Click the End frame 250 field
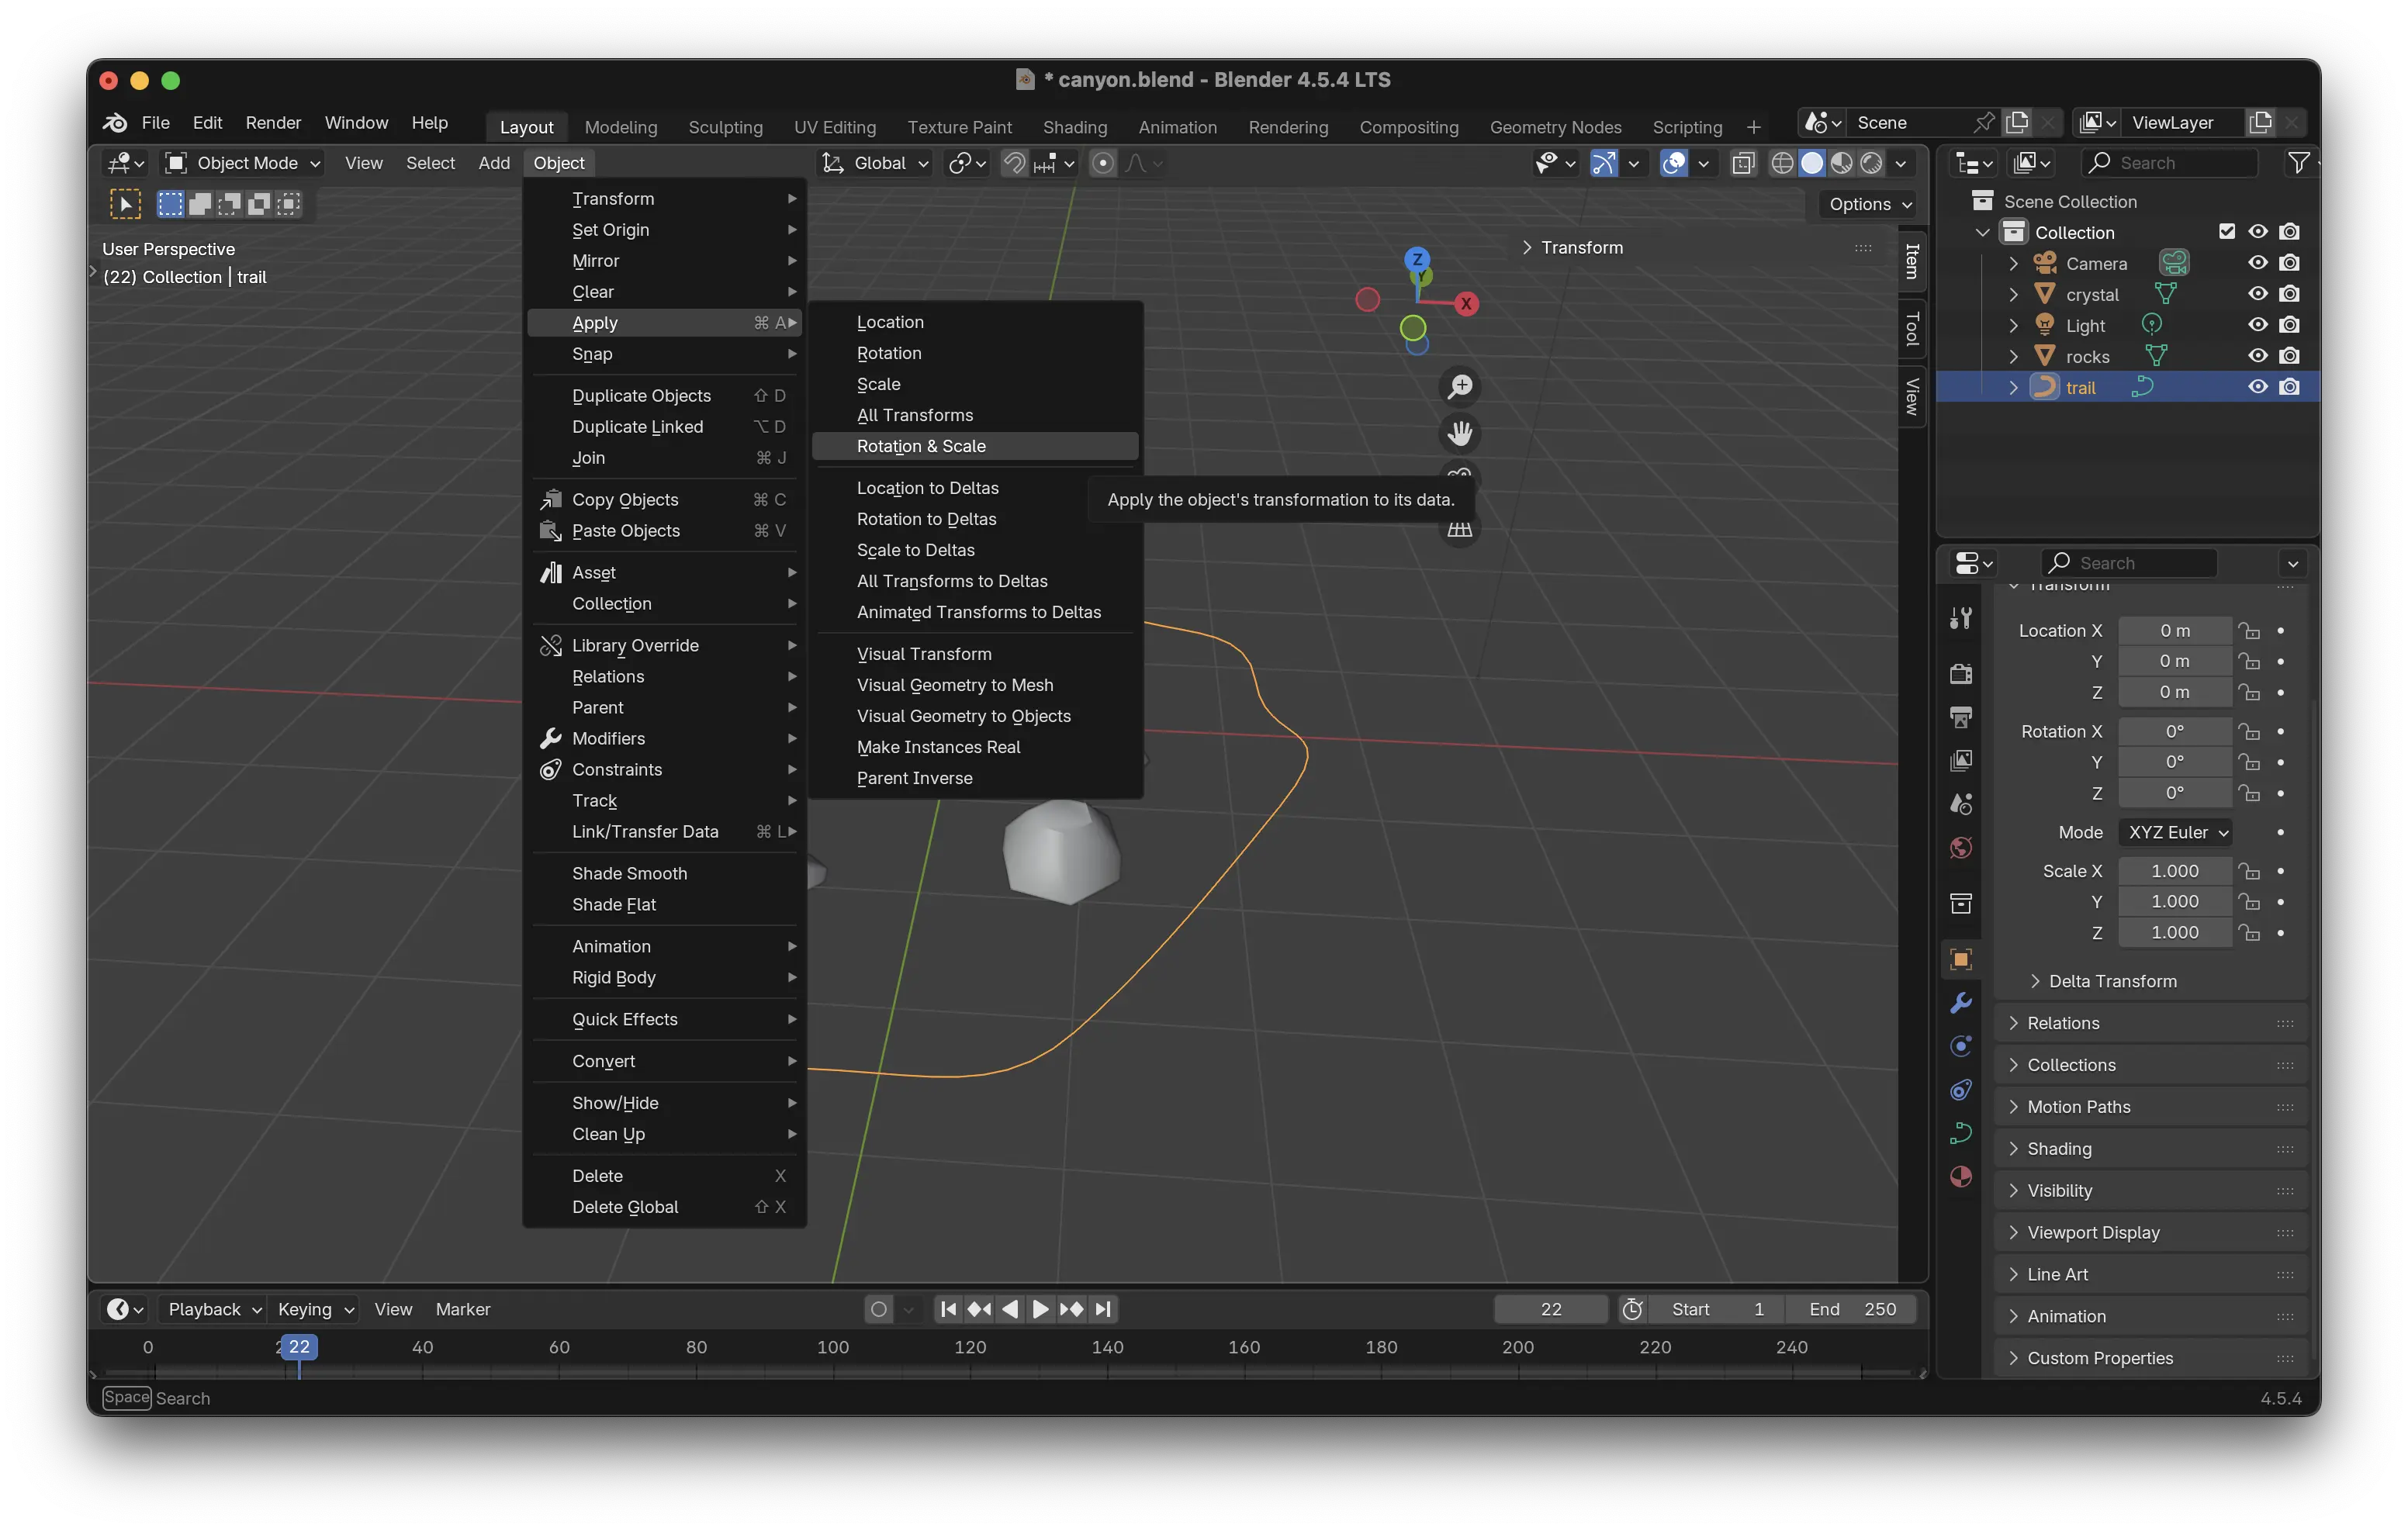The height and width of the screenshot is (1531, 2408). (x=1853, y=1309)
